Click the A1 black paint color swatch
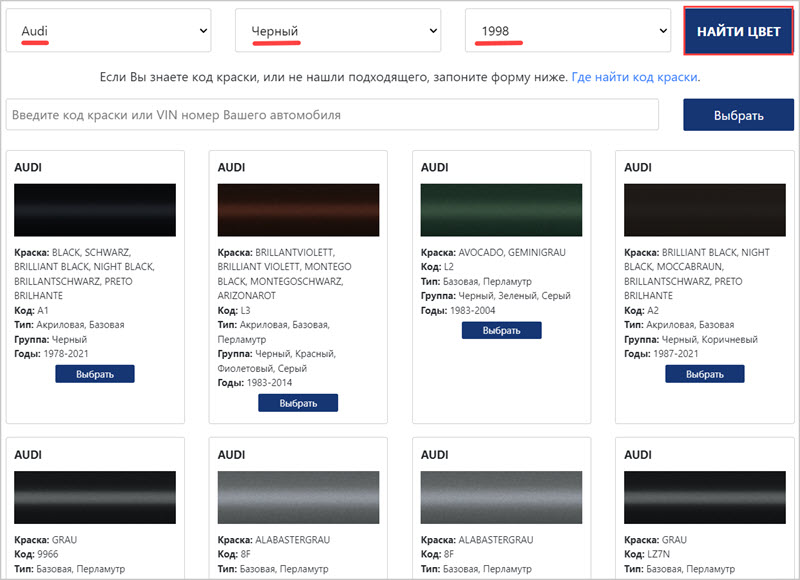 [95, 210]
